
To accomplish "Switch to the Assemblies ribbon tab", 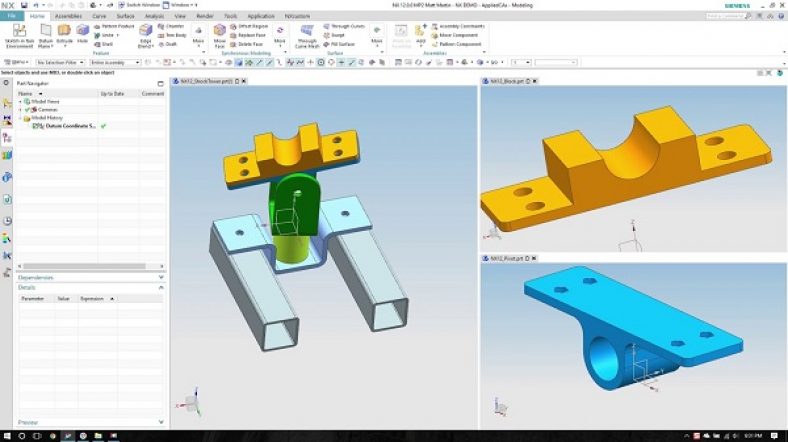I will 68,16.
